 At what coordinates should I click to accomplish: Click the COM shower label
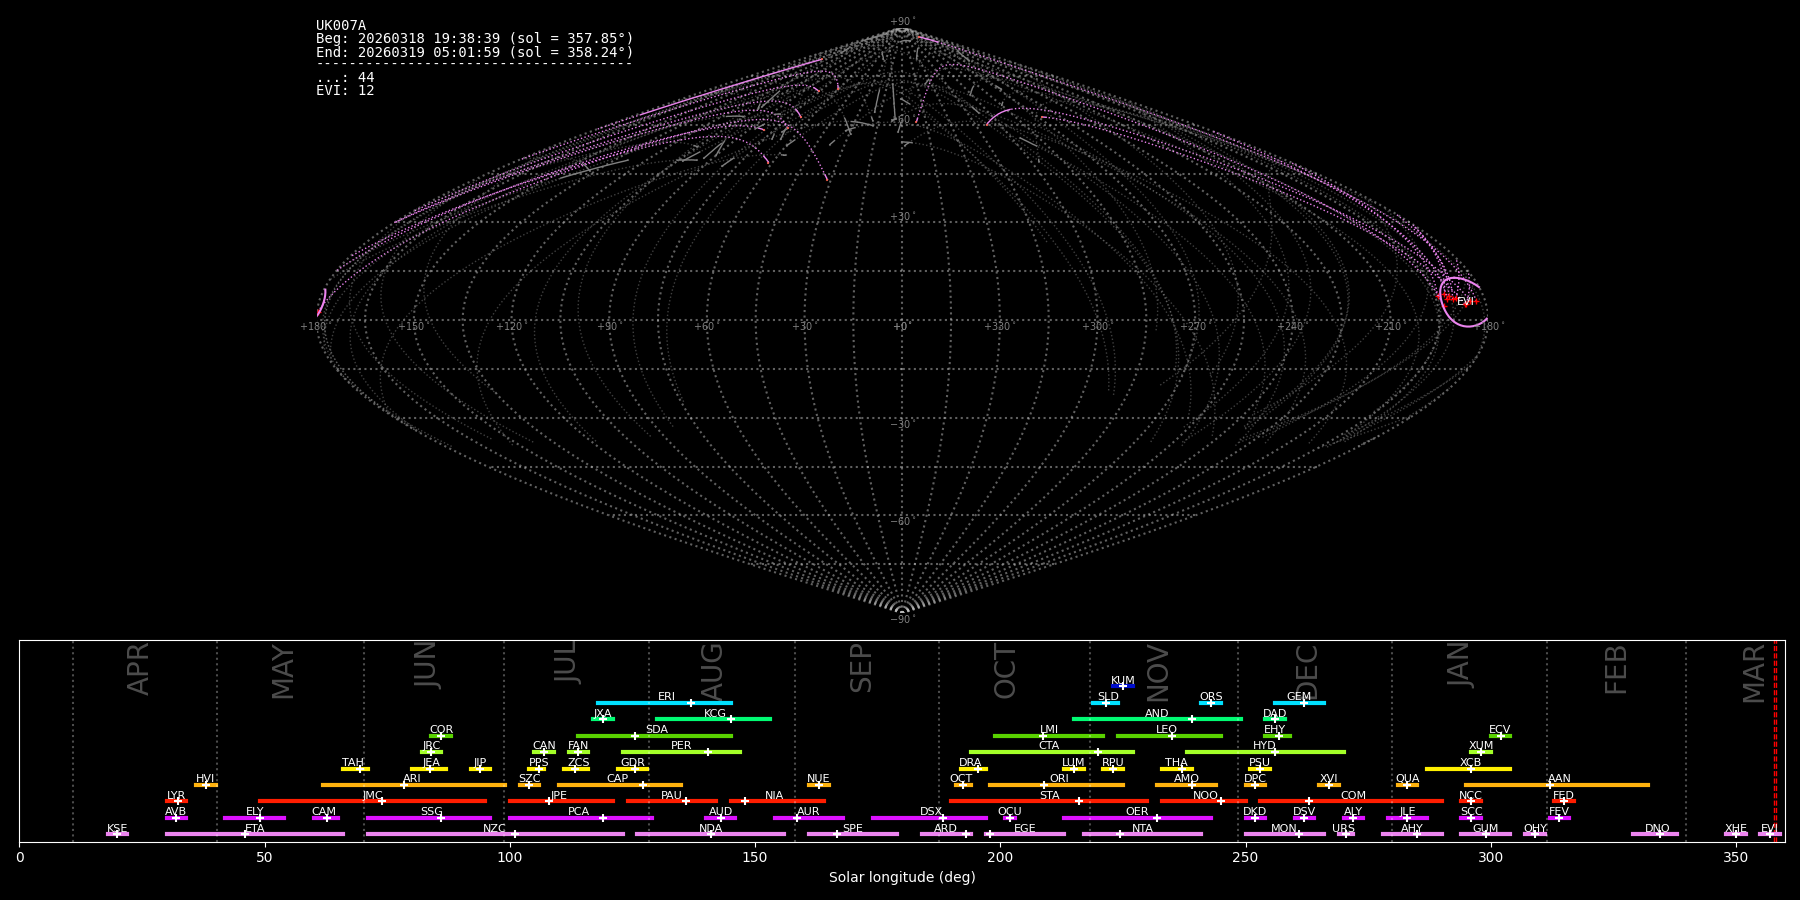(1353, 795)
